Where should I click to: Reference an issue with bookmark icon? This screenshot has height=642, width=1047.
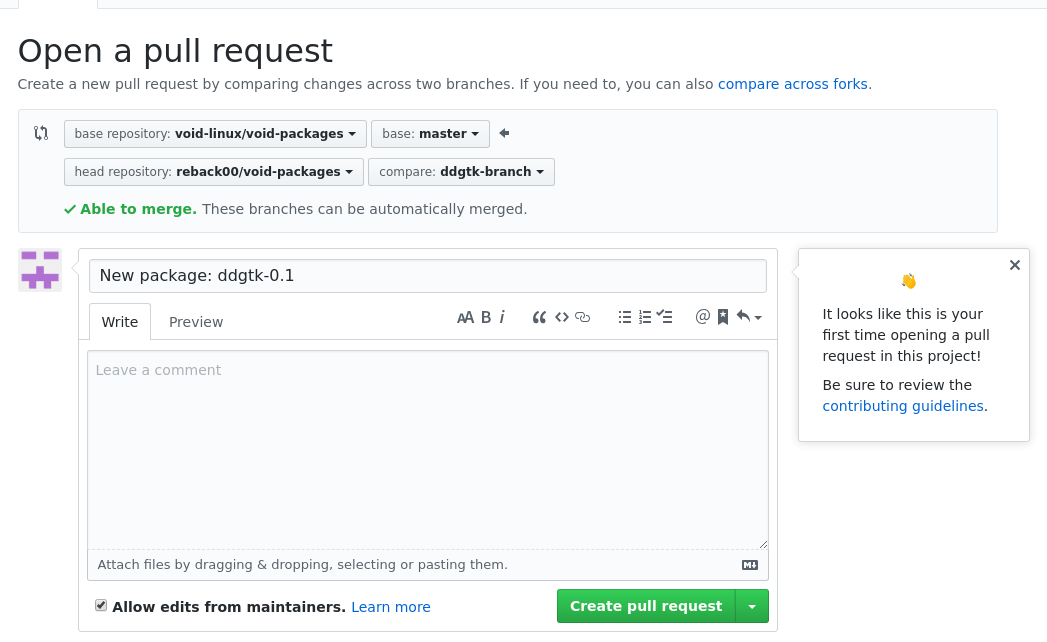pos(723,318)
